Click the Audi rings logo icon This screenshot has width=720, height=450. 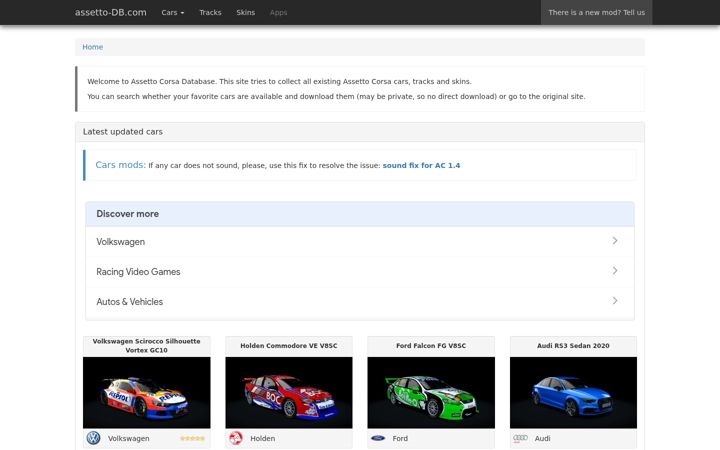click(520, 438)
